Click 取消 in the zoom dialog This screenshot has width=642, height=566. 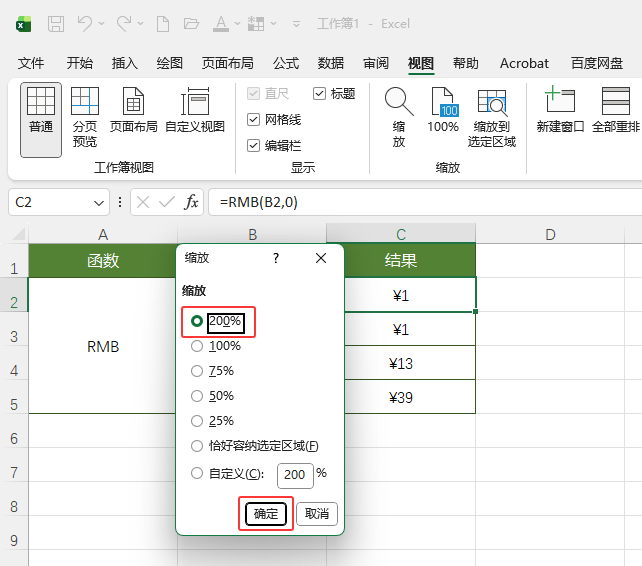(316, 514)
